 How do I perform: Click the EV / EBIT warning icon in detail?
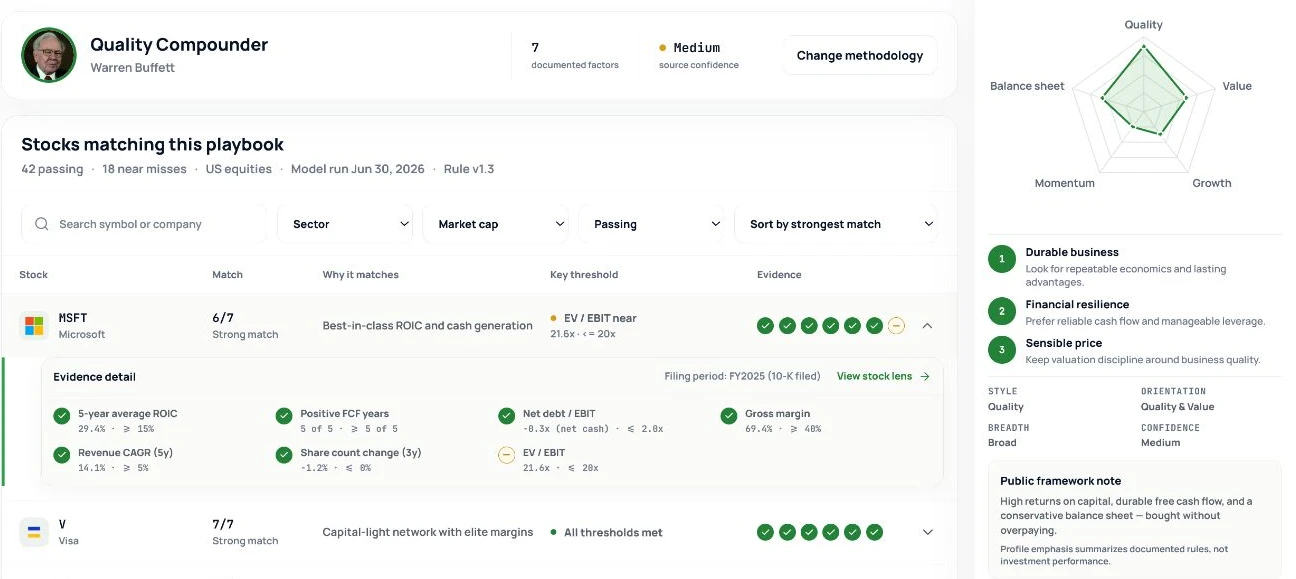506,455
